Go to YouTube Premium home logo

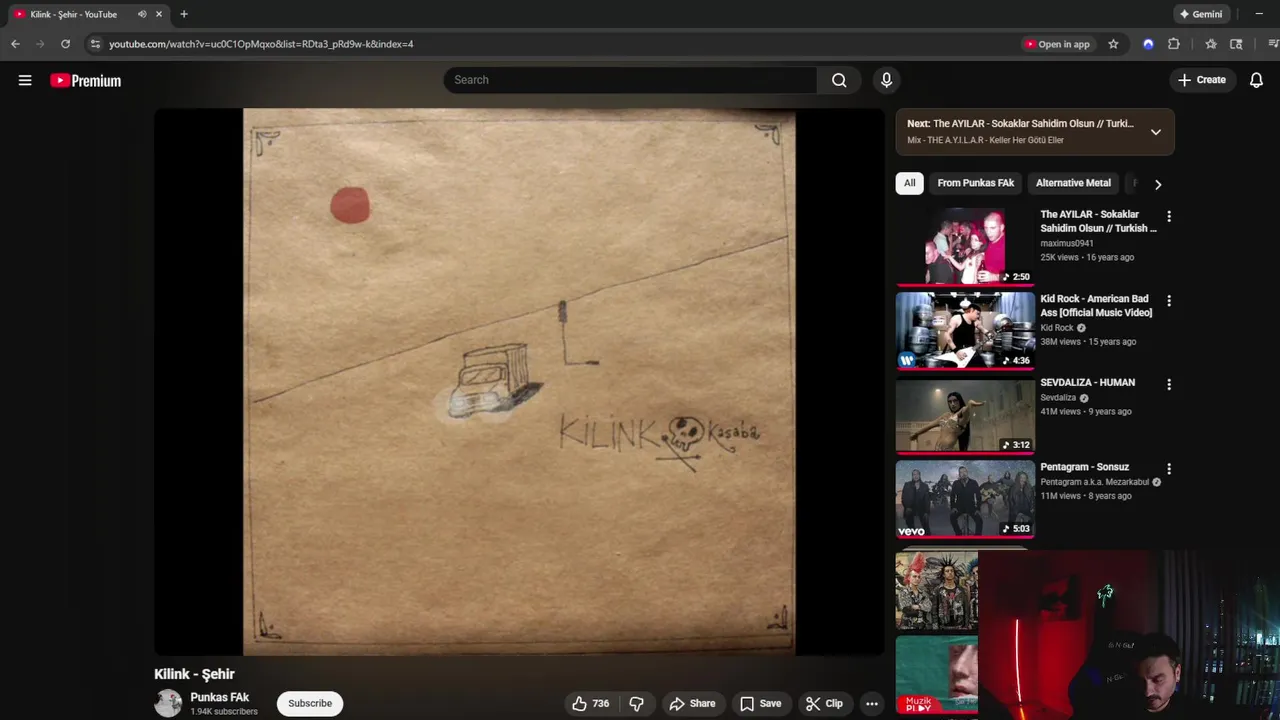[86, 81]
